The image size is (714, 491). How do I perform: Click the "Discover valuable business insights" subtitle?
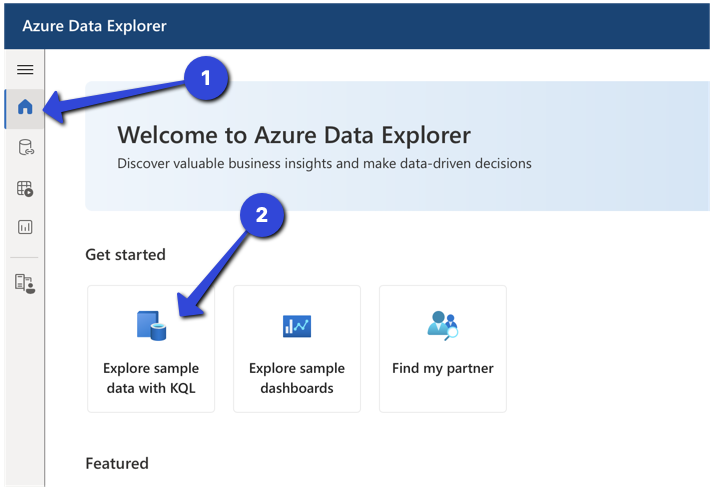point(324,164)
